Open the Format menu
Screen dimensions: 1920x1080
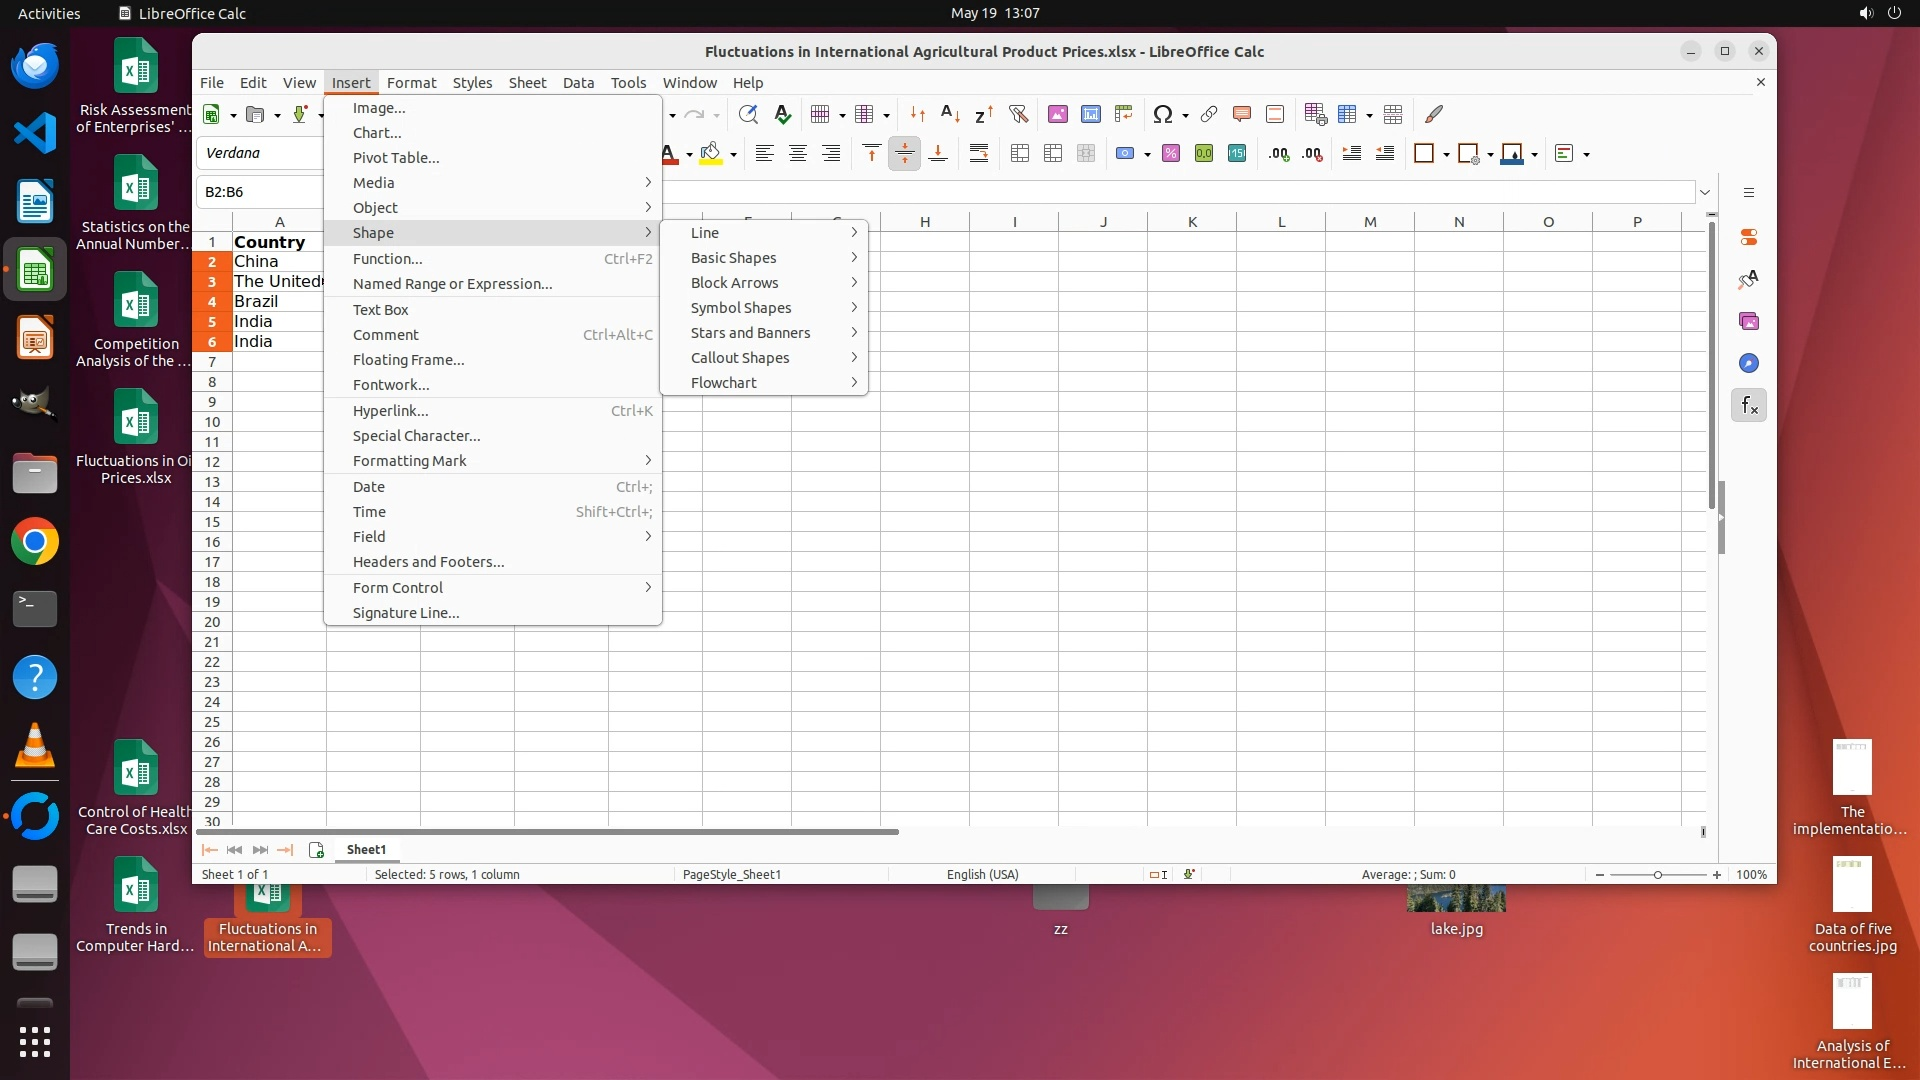[411, 83]
